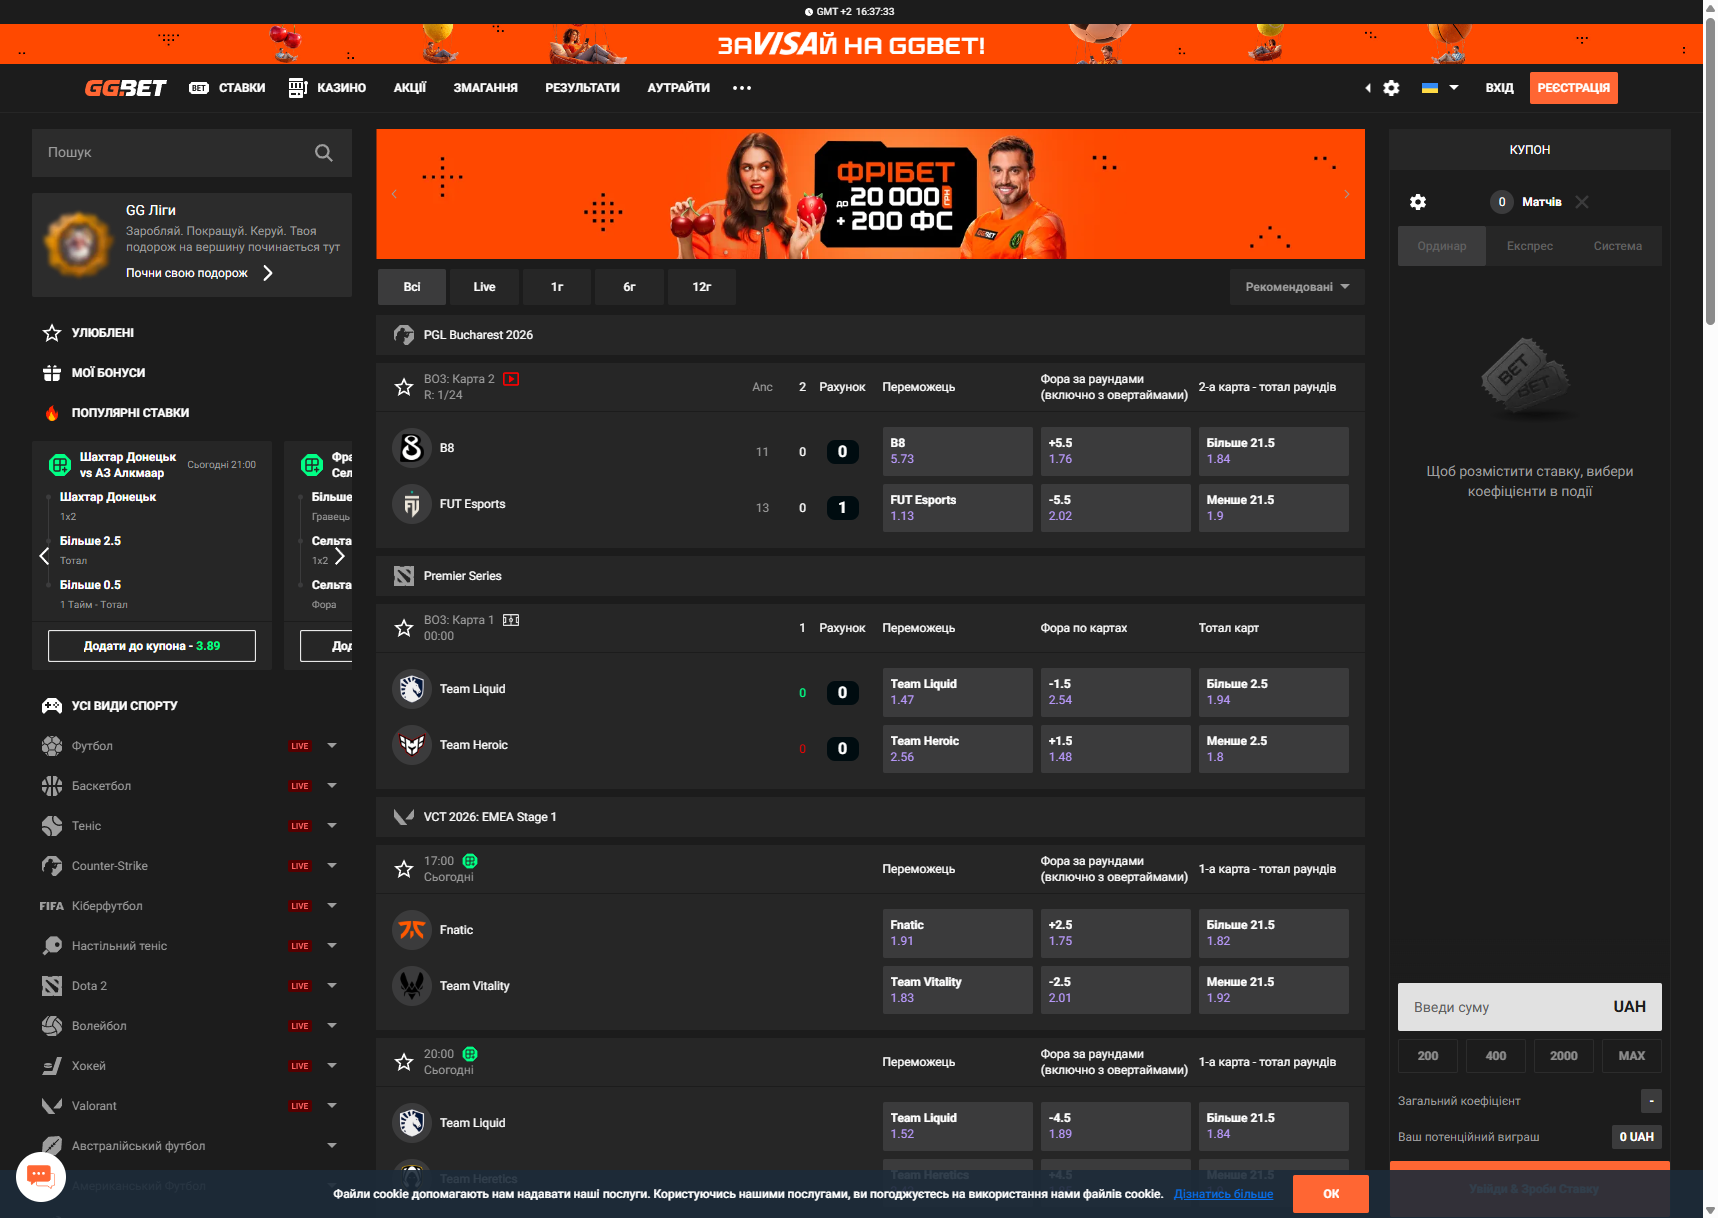This screenshot has width=1718, height=1218.
Task: Click Почни свою подорож GG Ліги link
Action: click(199, 273)
